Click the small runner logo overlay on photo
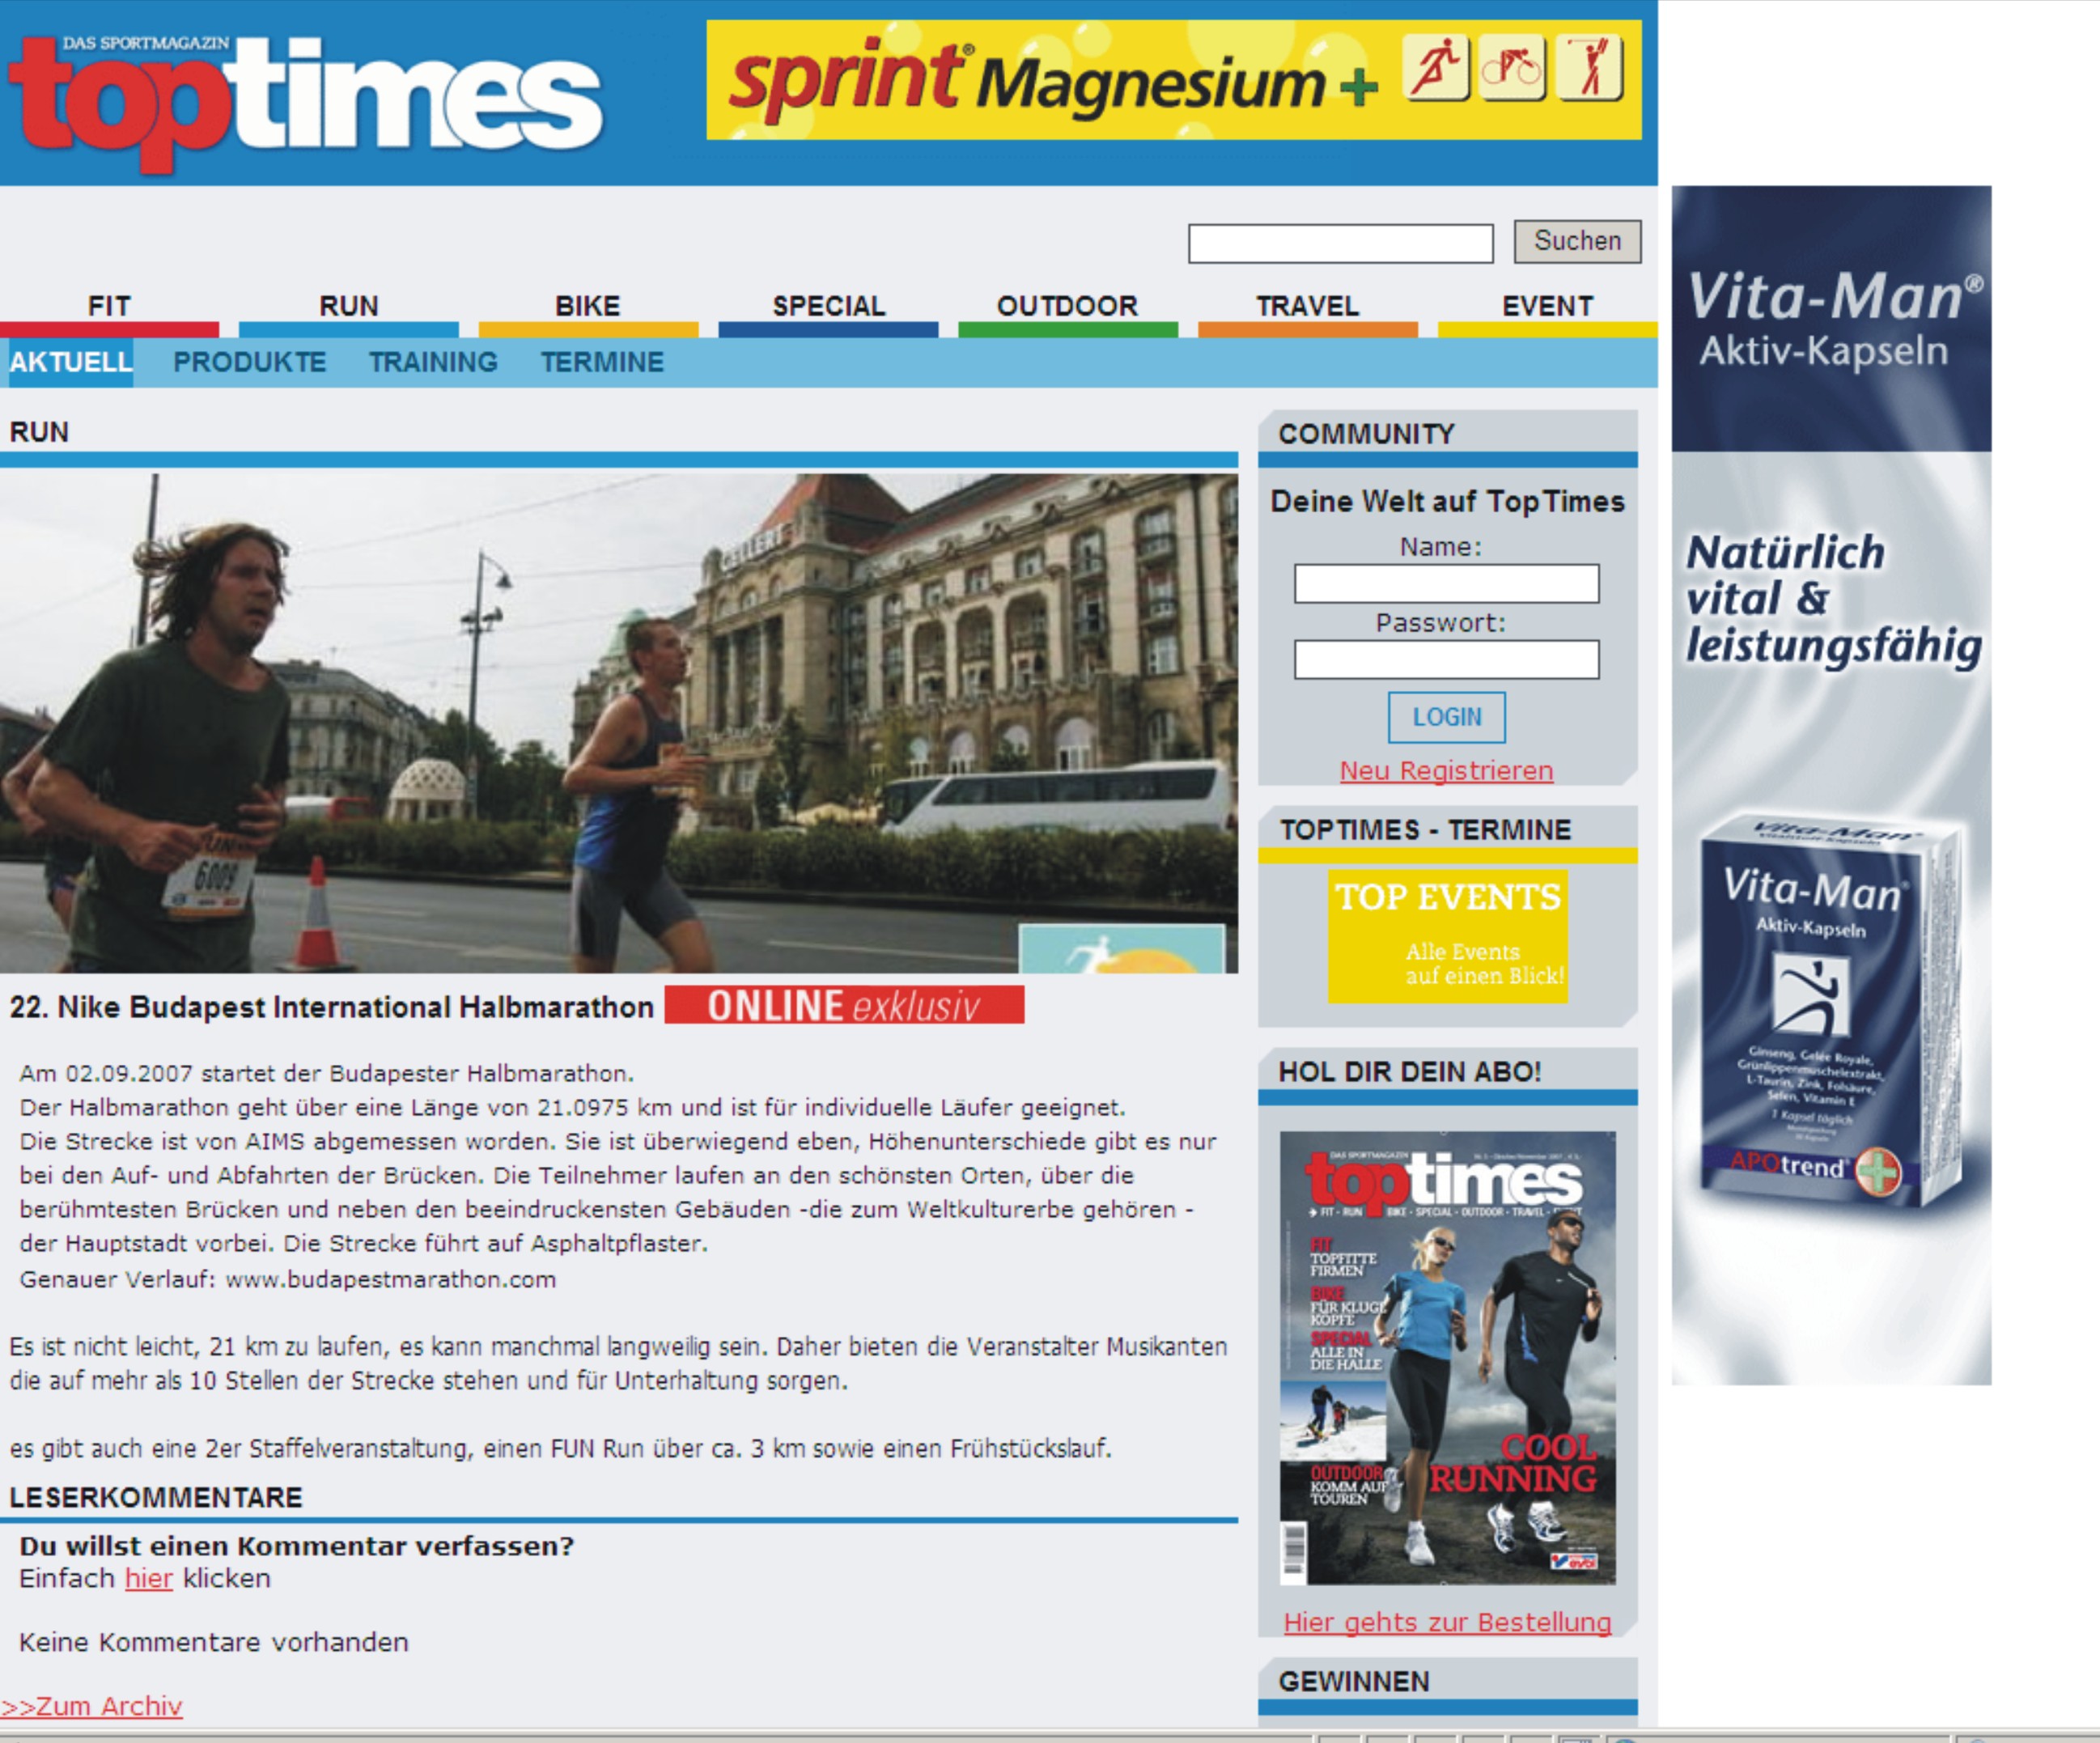The width and height of the screenshot is (2100, 1743). 1122,949
